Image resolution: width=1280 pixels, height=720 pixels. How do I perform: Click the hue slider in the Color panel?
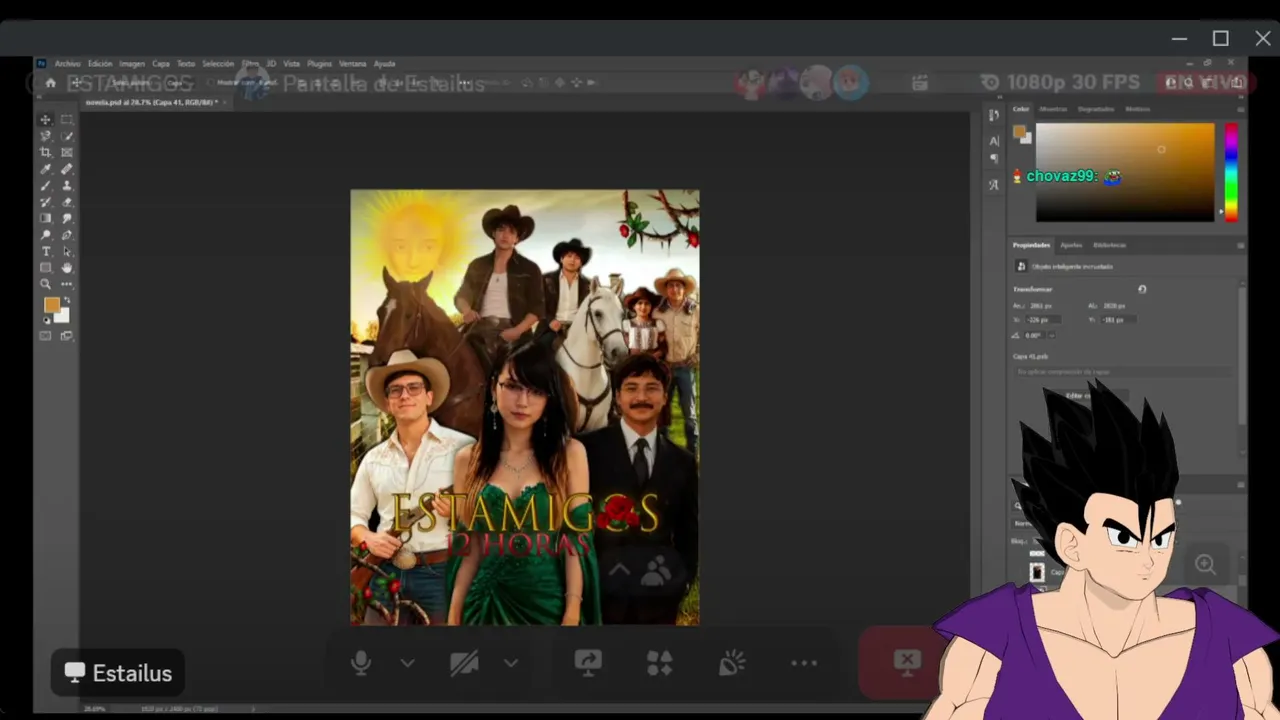1231,172
